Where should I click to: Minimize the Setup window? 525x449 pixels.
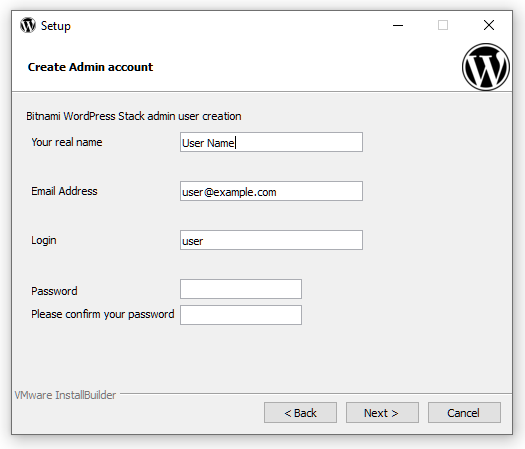point(398,25)
